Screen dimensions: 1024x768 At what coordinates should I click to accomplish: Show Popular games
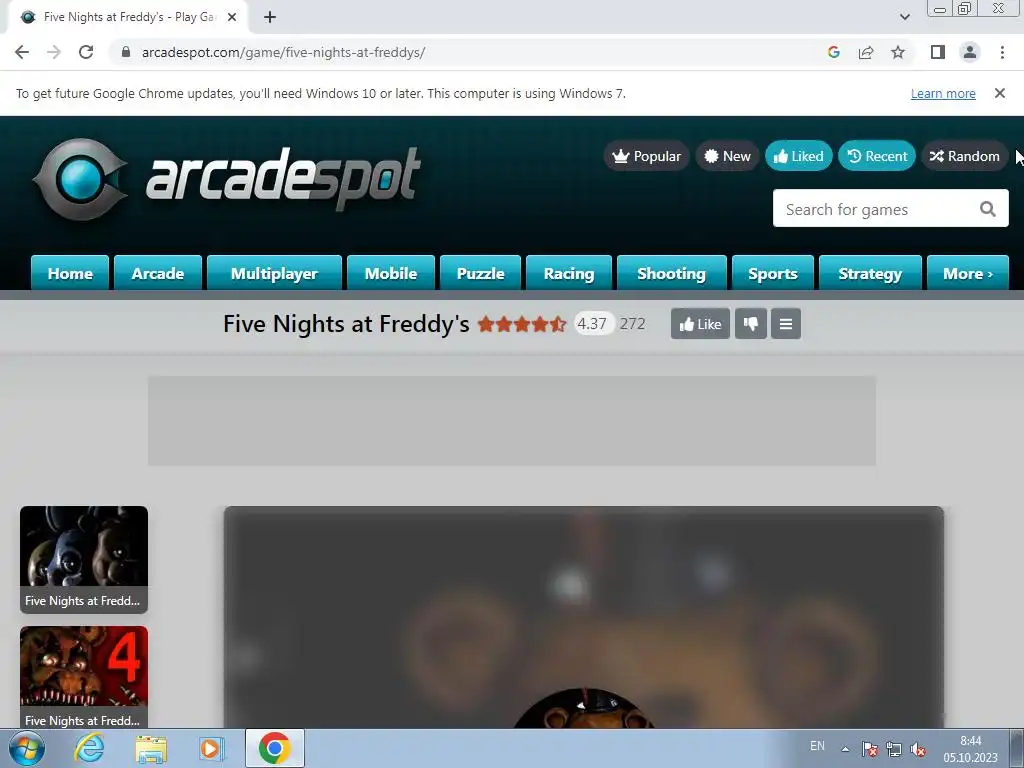pyautogui.click(x=646, y=156)
